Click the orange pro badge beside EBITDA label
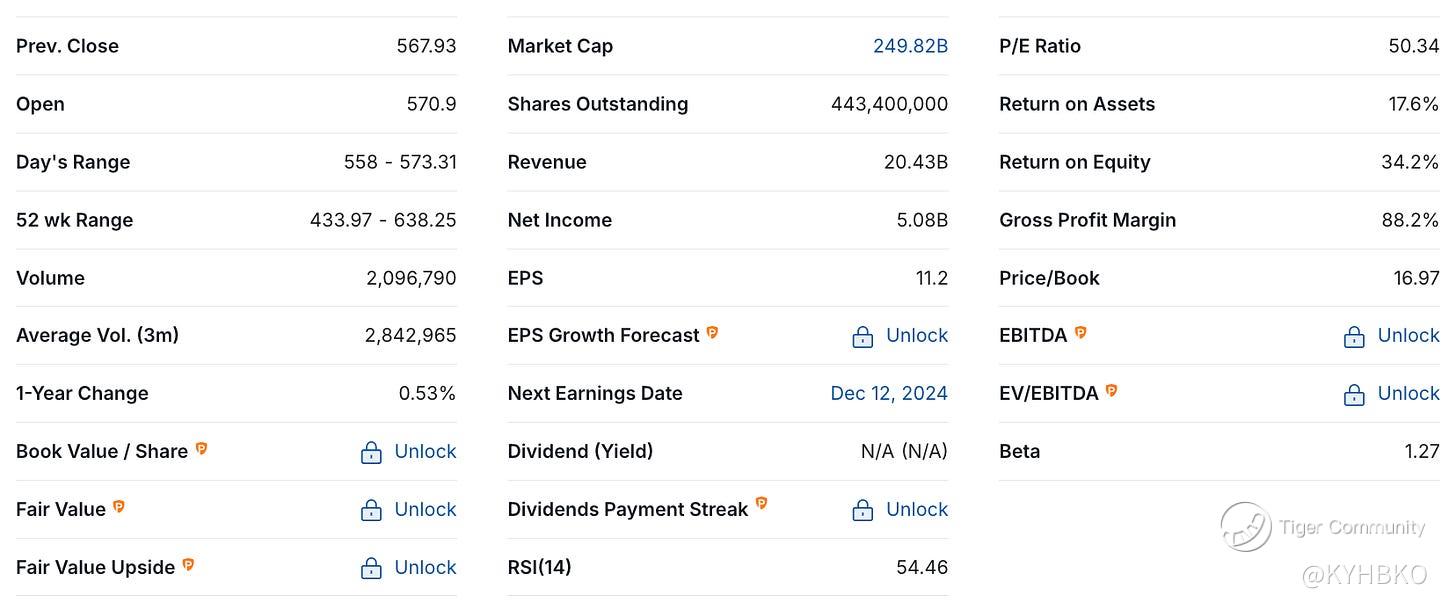 [x=1081, y=333]
